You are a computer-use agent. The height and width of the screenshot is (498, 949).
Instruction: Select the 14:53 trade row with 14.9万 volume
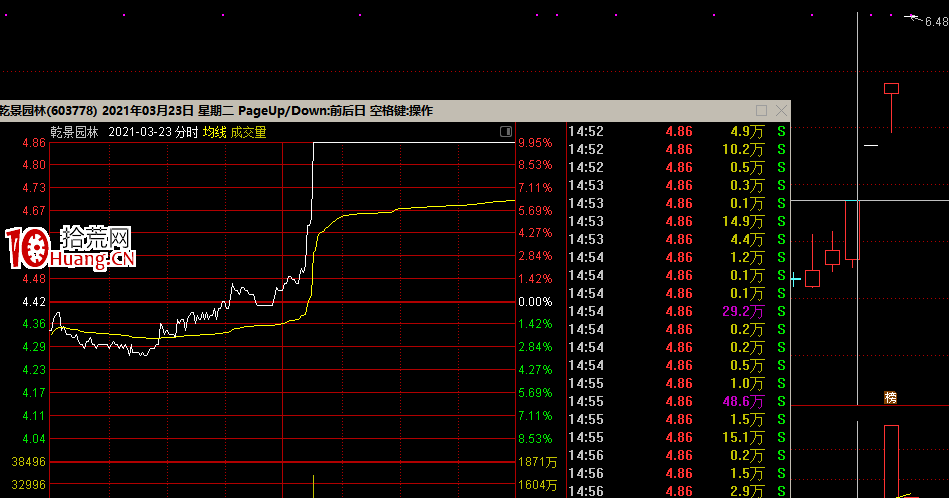[677, 221]
